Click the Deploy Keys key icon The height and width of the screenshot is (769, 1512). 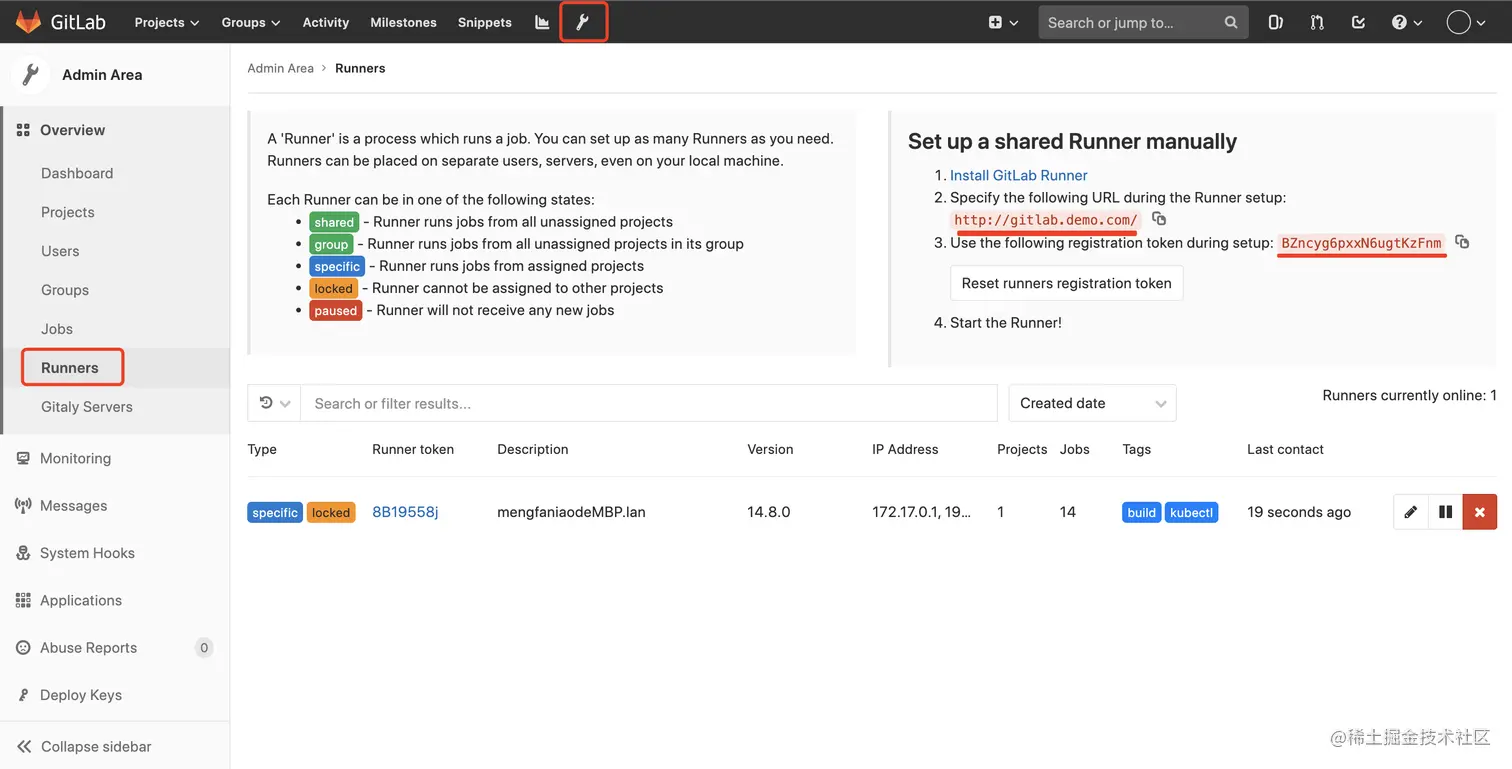pos(23,695)
